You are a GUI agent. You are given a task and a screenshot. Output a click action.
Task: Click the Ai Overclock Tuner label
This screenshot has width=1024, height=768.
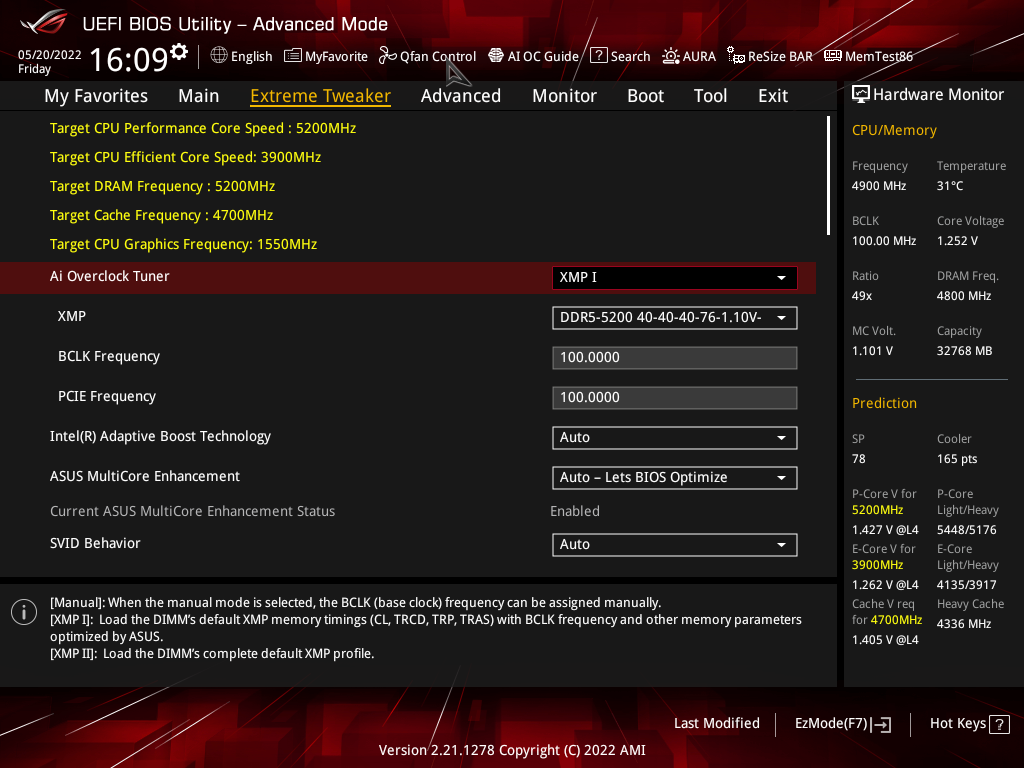[110, 276]
